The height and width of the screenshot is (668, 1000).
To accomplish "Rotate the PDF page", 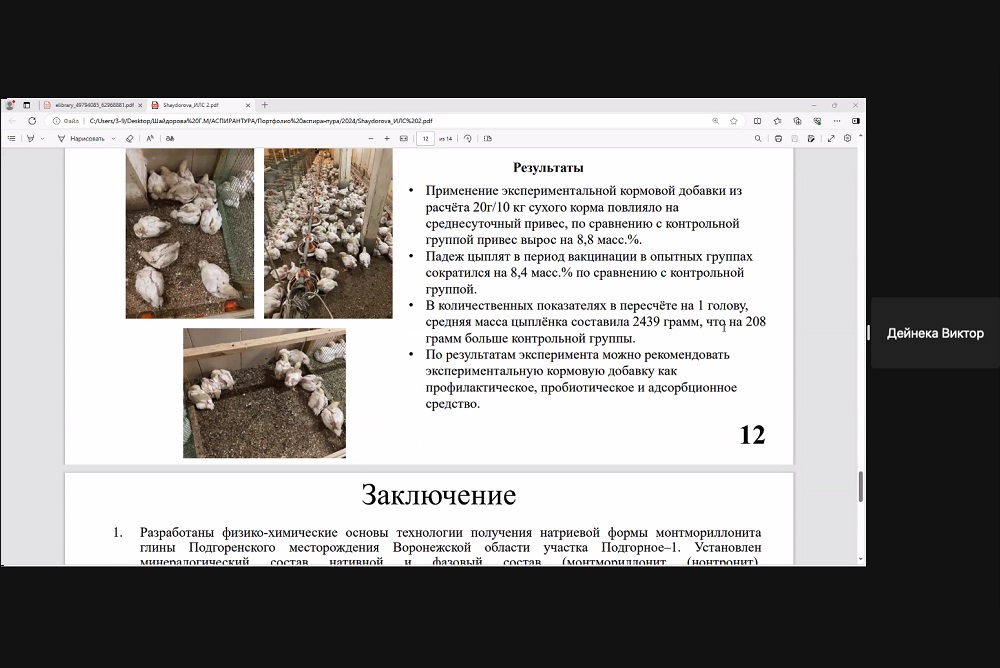I will (x=467, y=138).
